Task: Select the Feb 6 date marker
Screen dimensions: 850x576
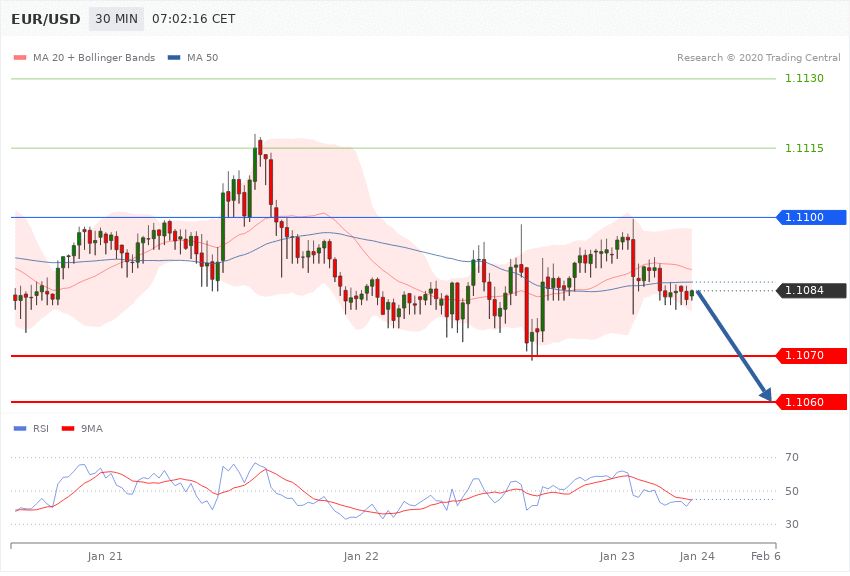Action: [765, 555]
